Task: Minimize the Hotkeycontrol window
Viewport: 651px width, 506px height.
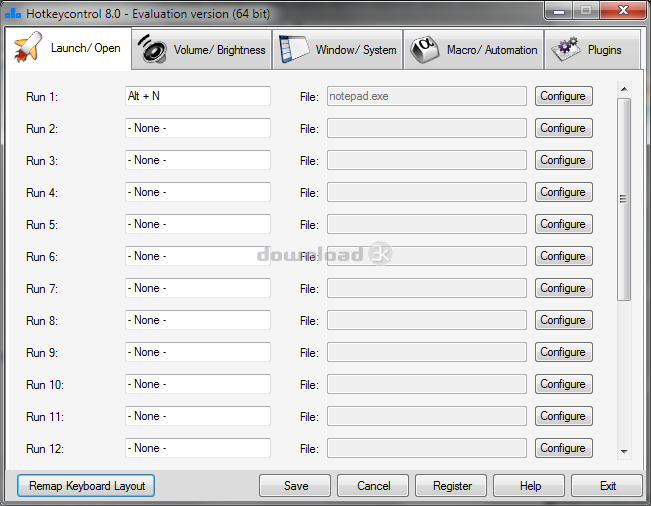Action: [559, 11]
